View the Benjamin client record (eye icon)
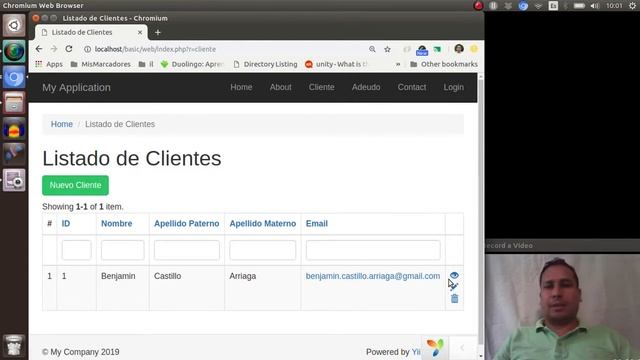 454,276
